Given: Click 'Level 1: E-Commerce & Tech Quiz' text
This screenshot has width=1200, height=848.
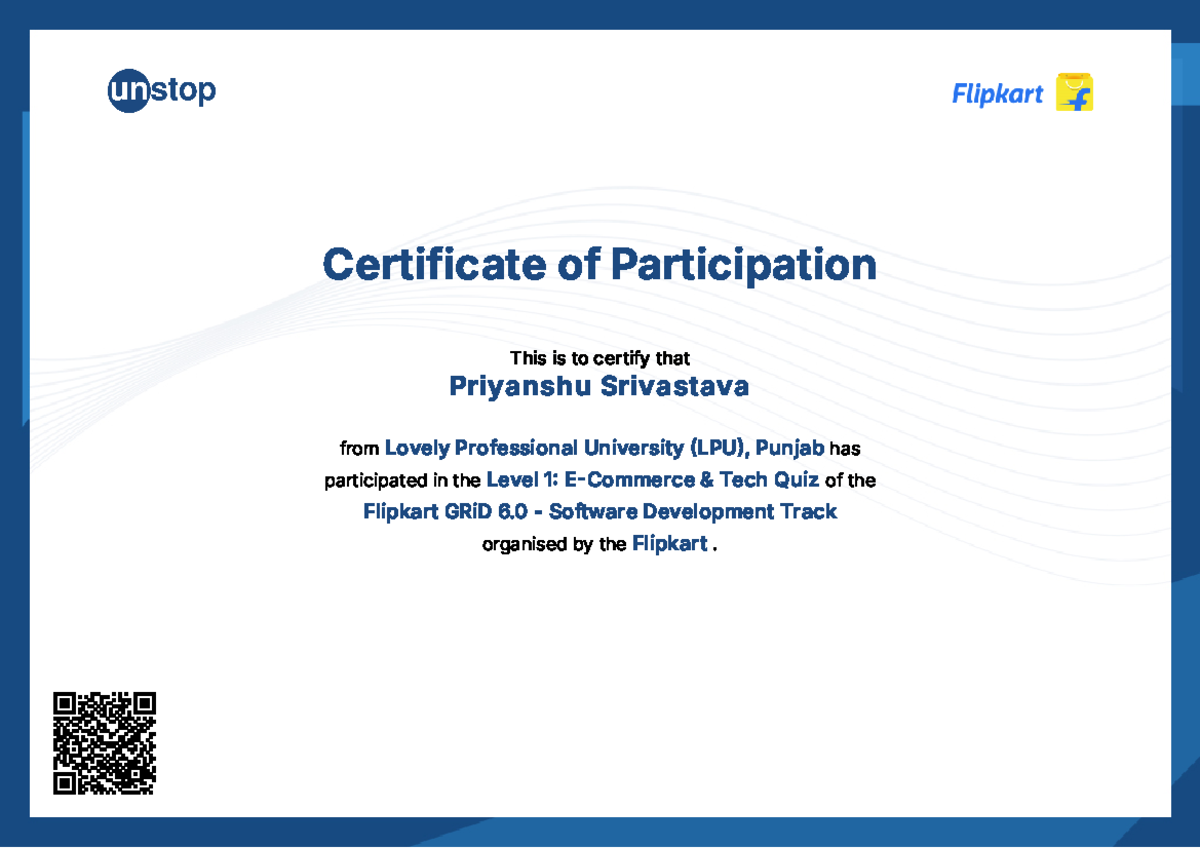Looking at the screenshot, I should tap(652, 480).
